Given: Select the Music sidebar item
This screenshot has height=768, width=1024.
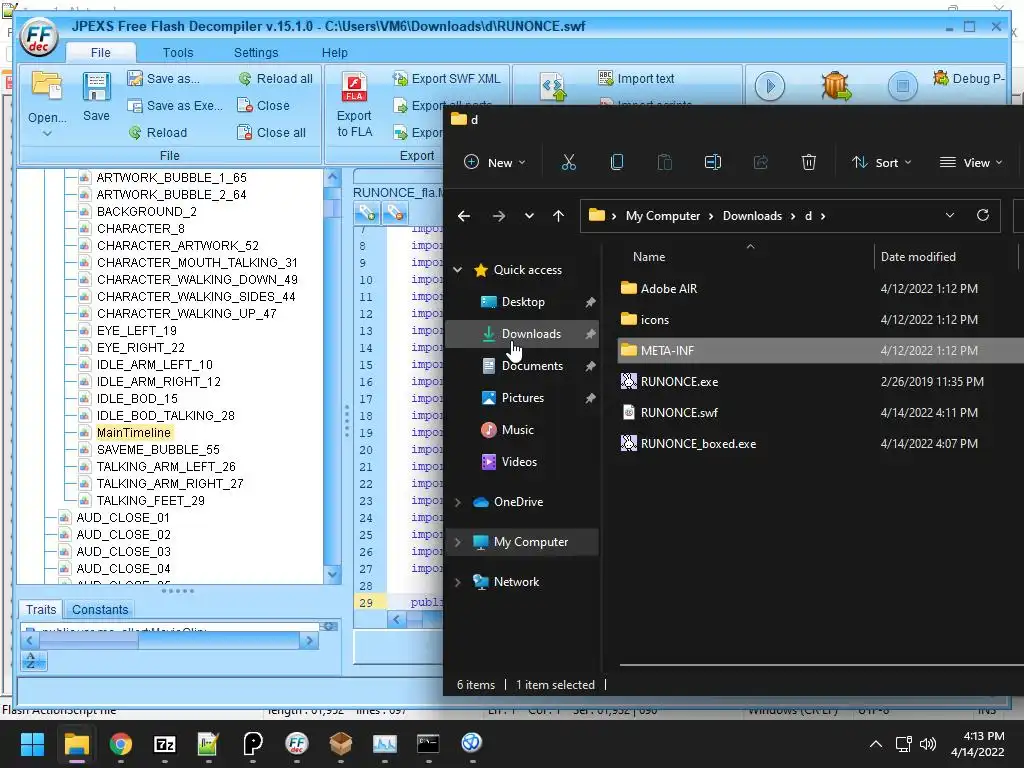Looking at the screenshot, I should 522,430.
